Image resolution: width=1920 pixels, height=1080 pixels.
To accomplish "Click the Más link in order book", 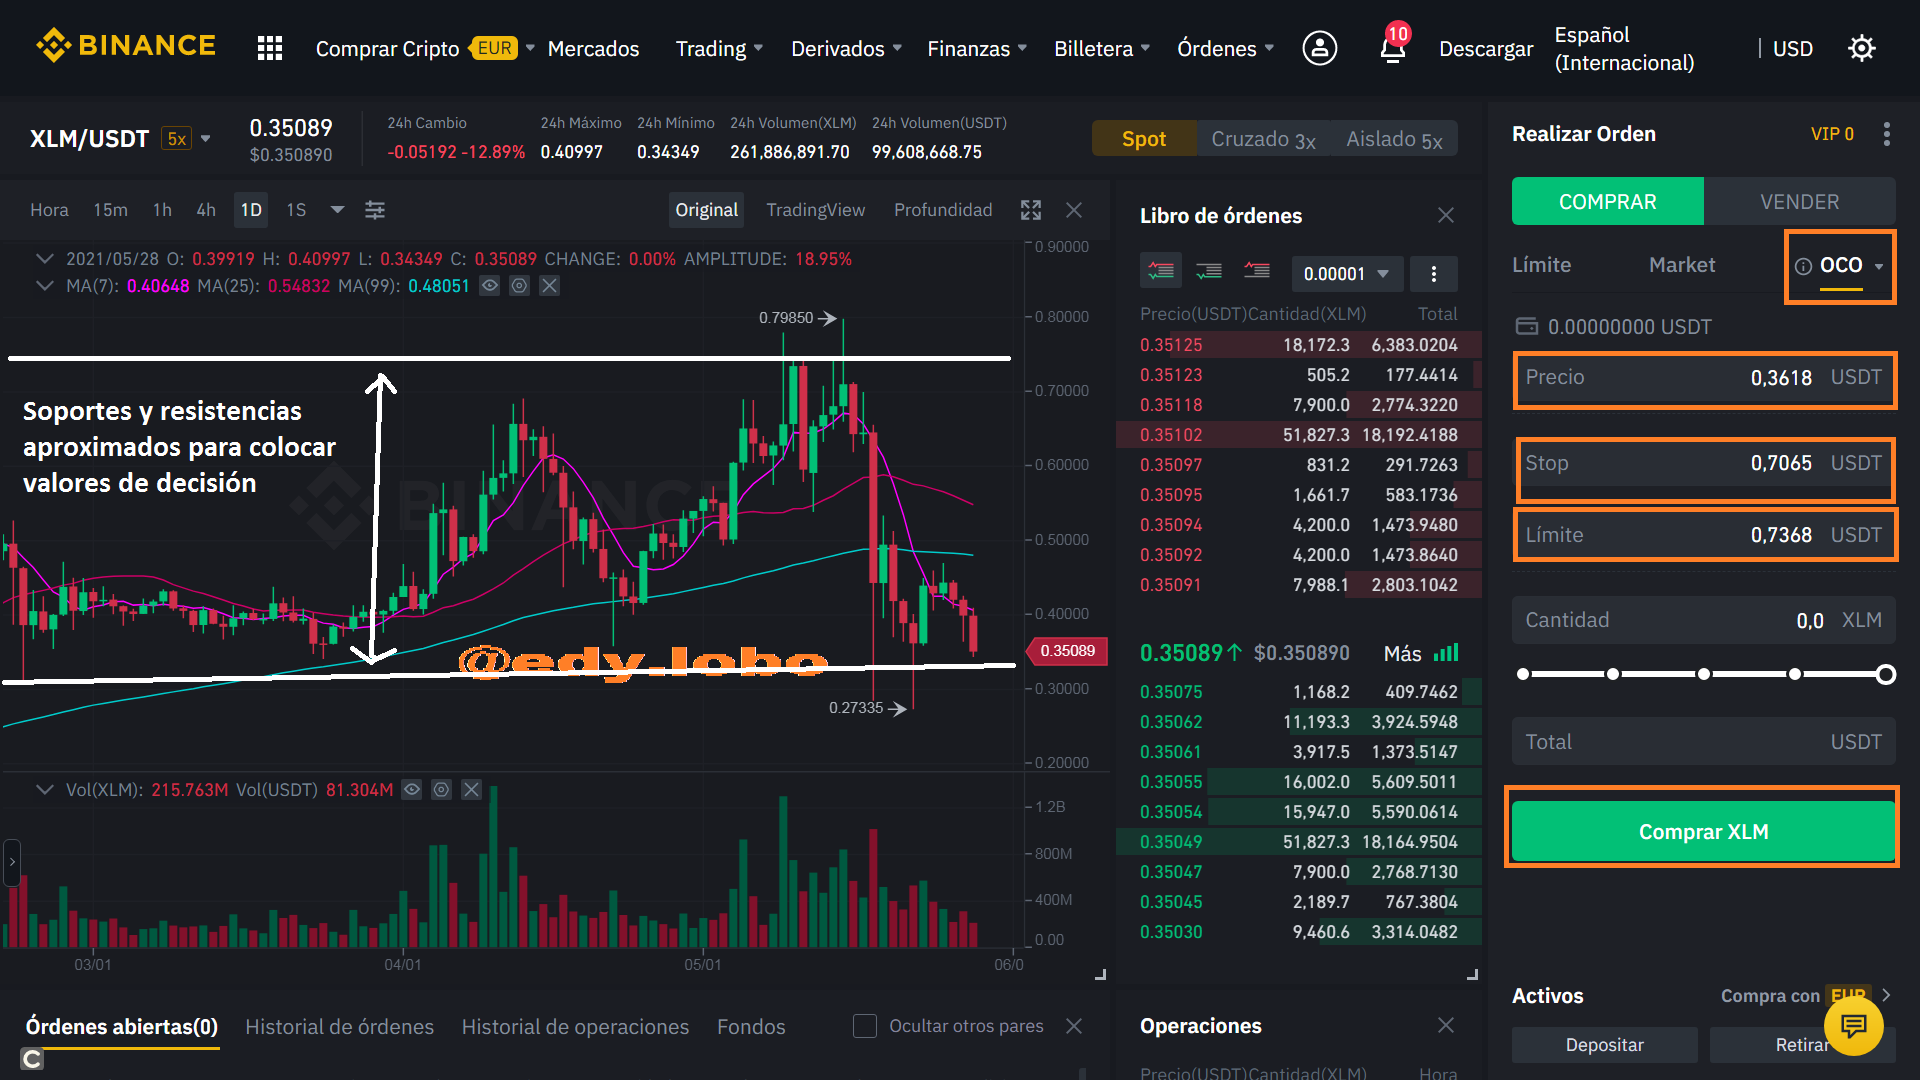I will click(x=1402, y=653).
